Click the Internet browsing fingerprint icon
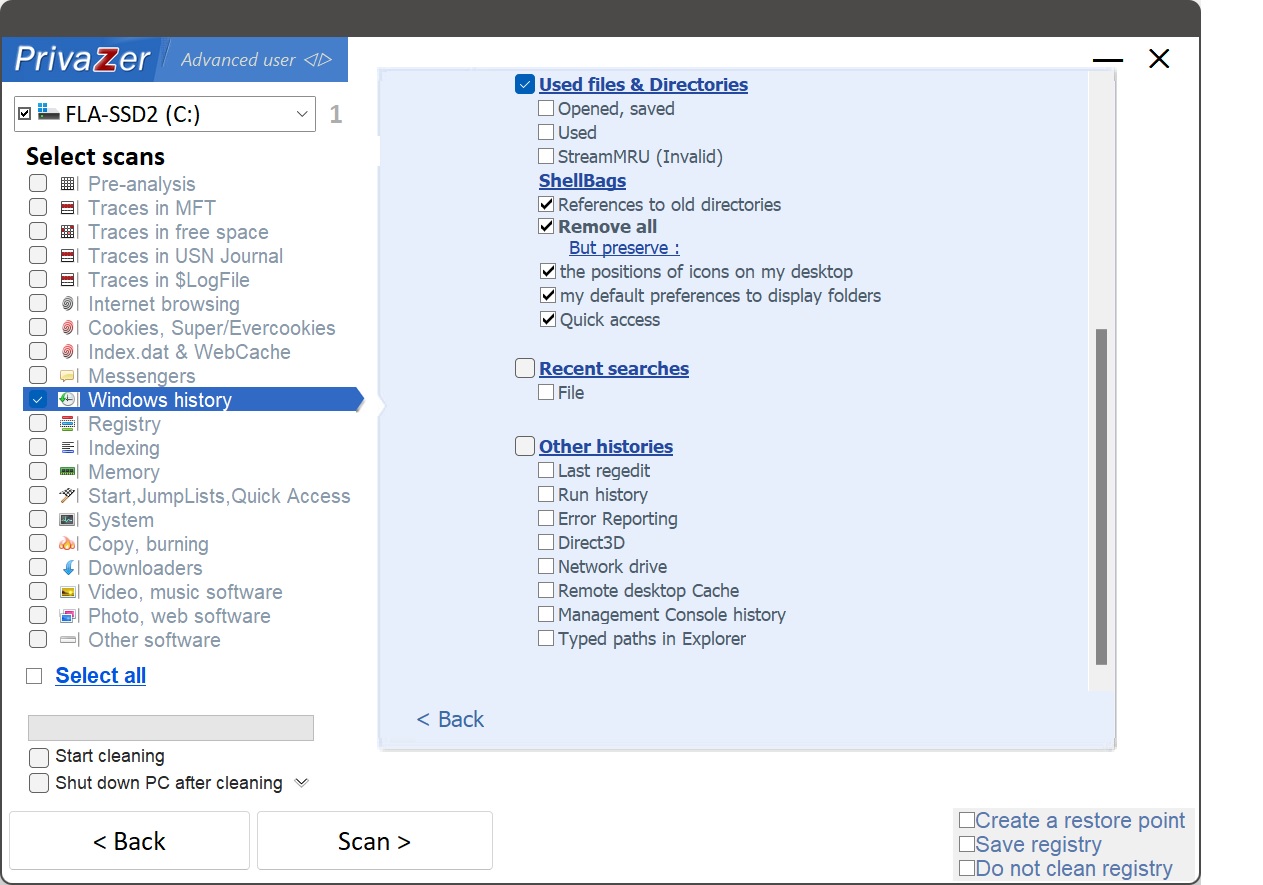 tap(68, 304)
